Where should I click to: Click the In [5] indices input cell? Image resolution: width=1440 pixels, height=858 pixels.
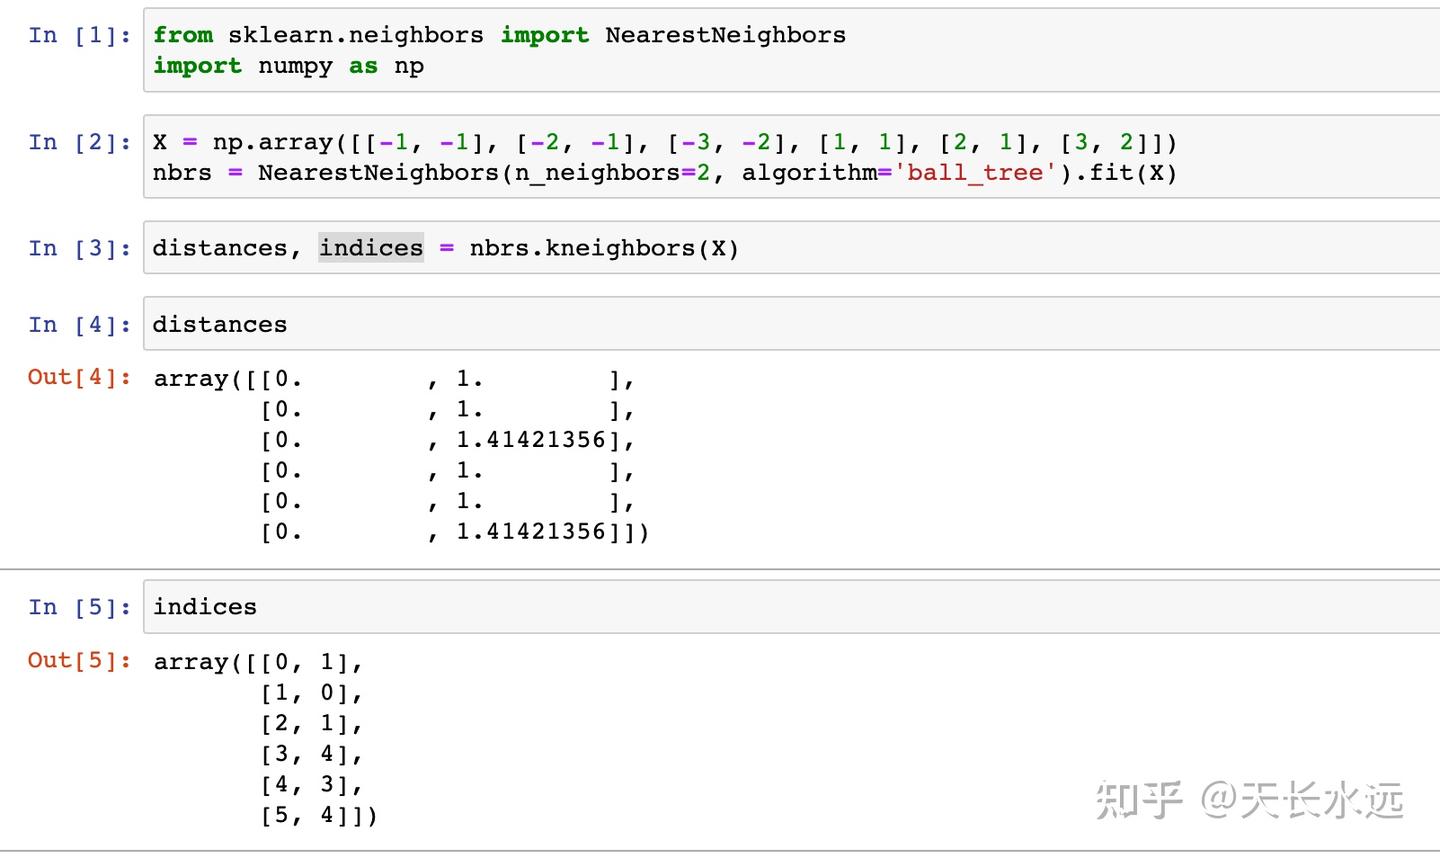(x=790, y=607)
